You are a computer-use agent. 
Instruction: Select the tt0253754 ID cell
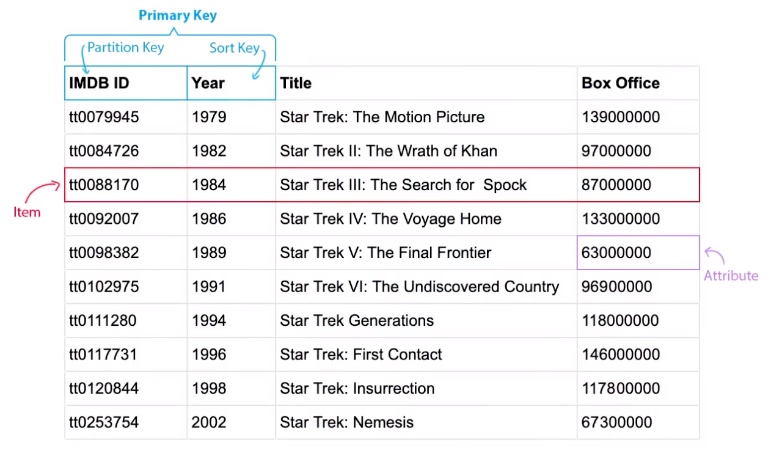[x=126, y=422]
